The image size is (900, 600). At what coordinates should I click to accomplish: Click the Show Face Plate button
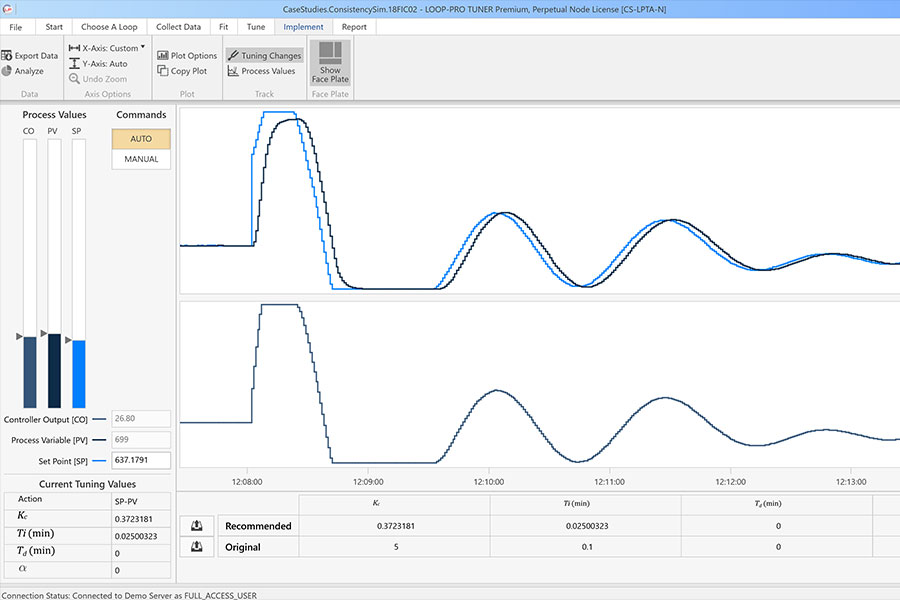click(330, 62)
